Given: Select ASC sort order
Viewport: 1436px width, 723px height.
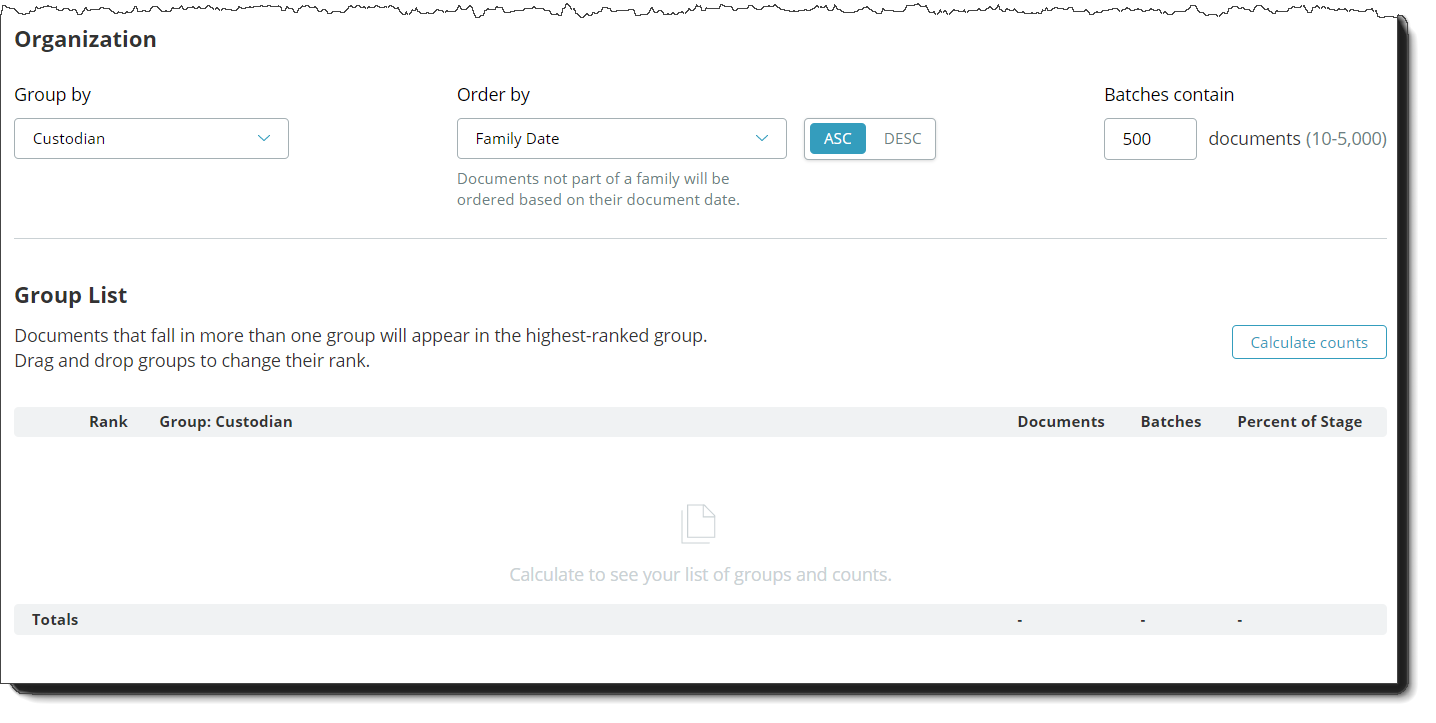Looking at the screenshot, I should coord(838,139).
